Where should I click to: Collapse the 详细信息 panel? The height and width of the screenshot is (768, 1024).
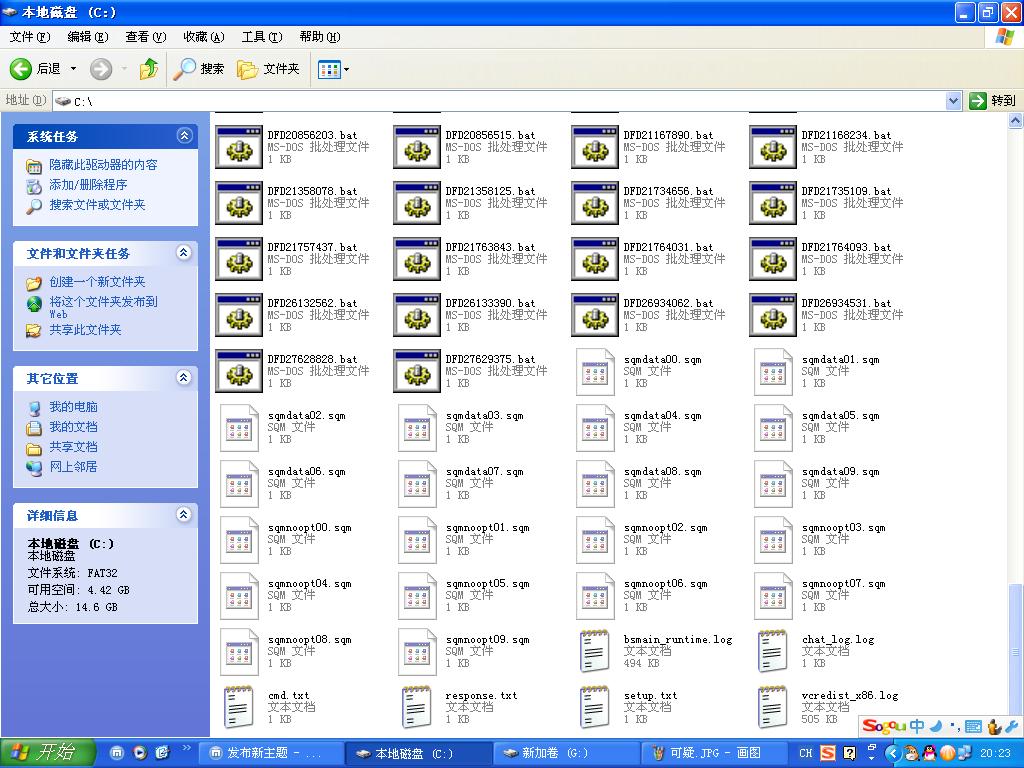coord(184,515)
